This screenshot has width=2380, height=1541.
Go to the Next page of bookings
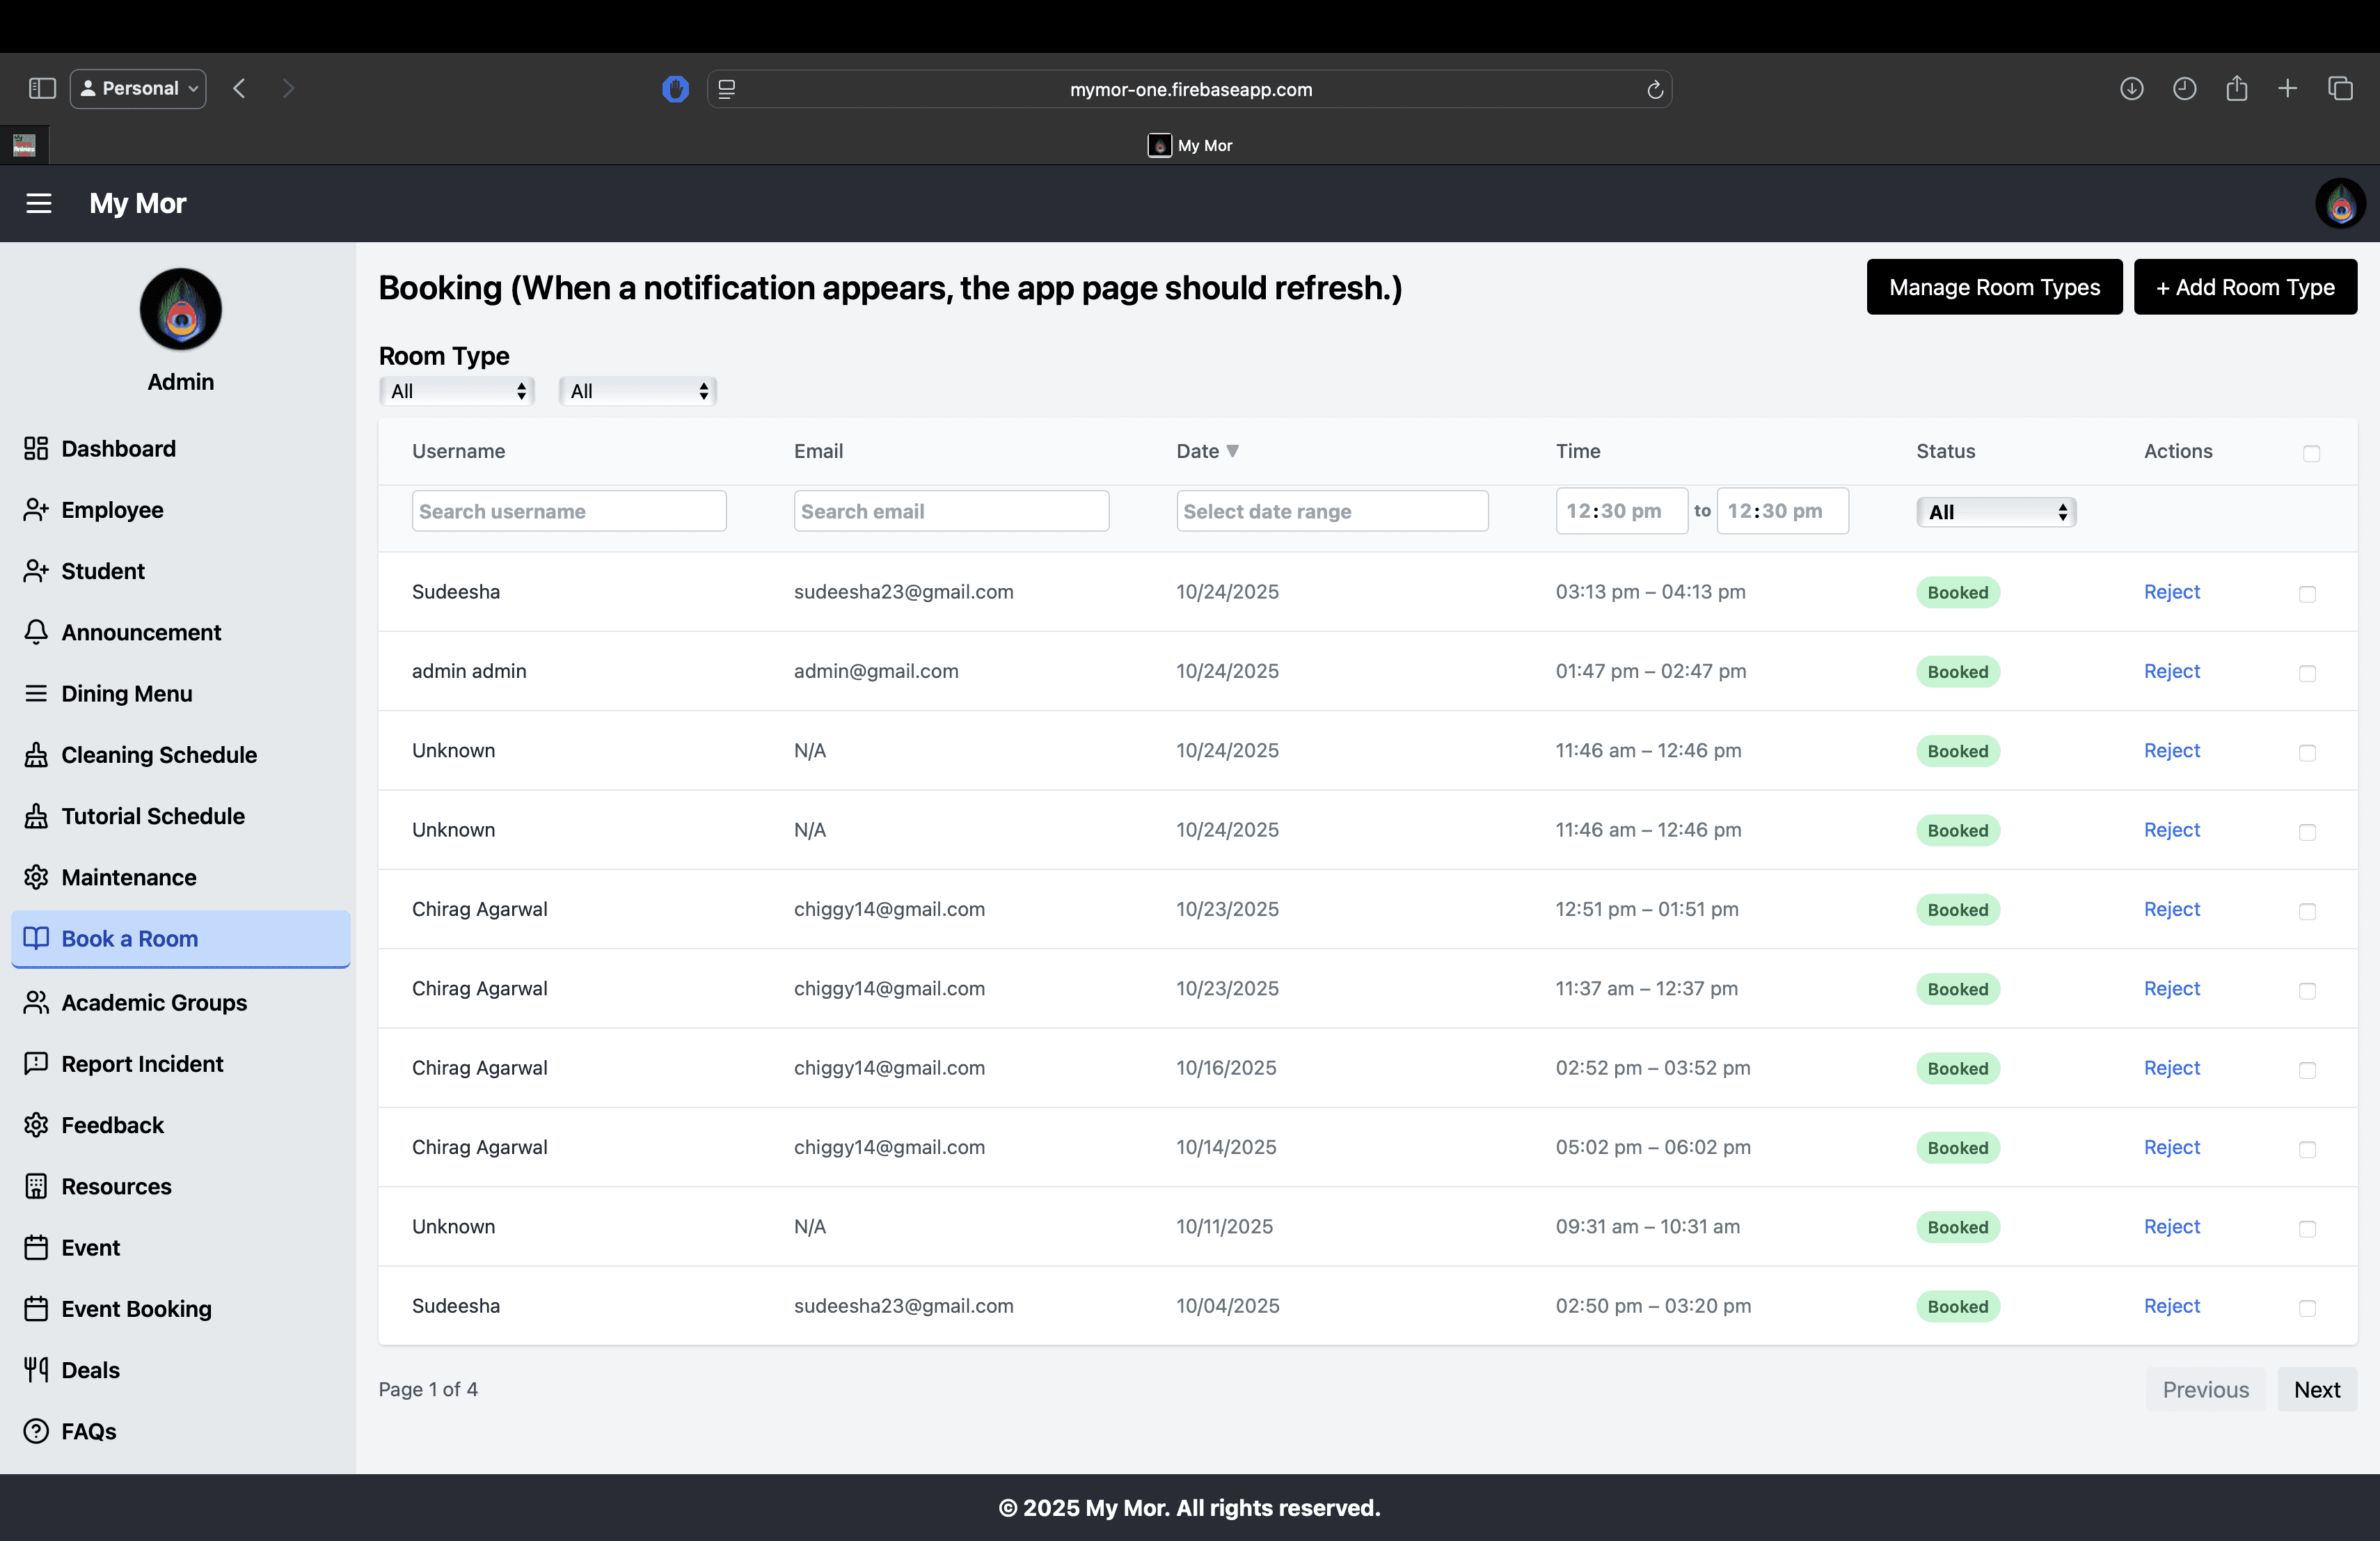coord(2316,1389)
